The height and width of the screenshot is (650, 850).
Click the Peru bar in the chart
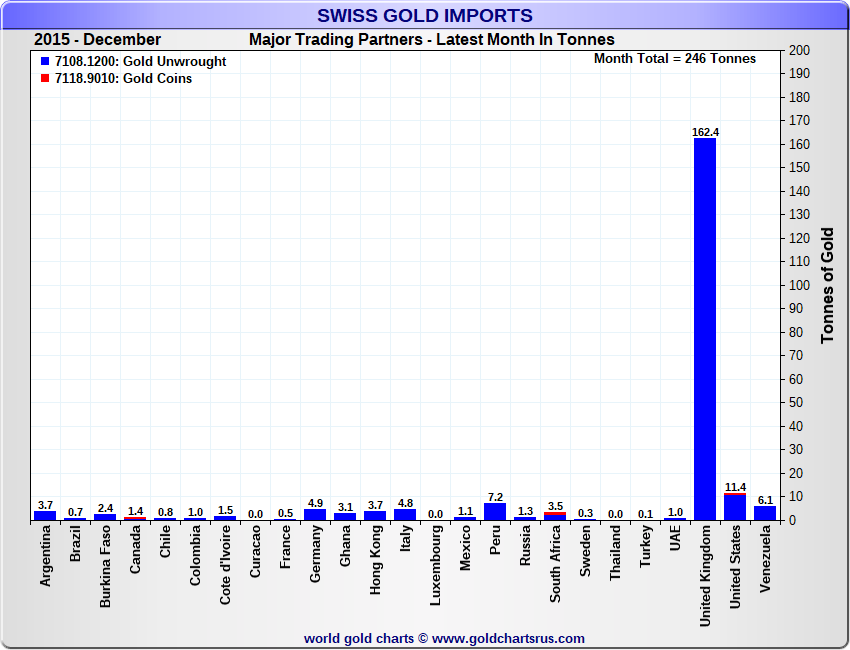[494, 512]
